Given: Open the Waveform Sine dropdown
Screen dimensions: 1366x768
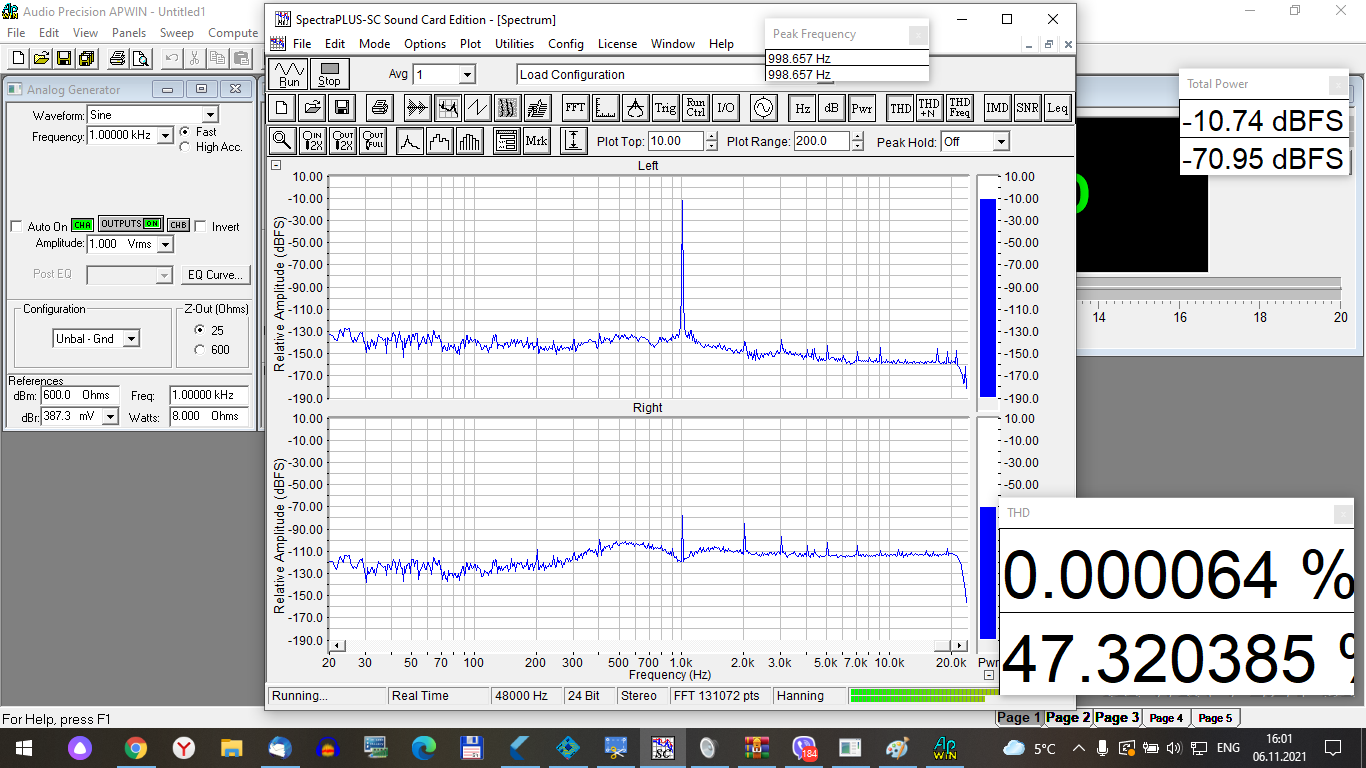Looking at the screenshot, I should tap(210, 115).
